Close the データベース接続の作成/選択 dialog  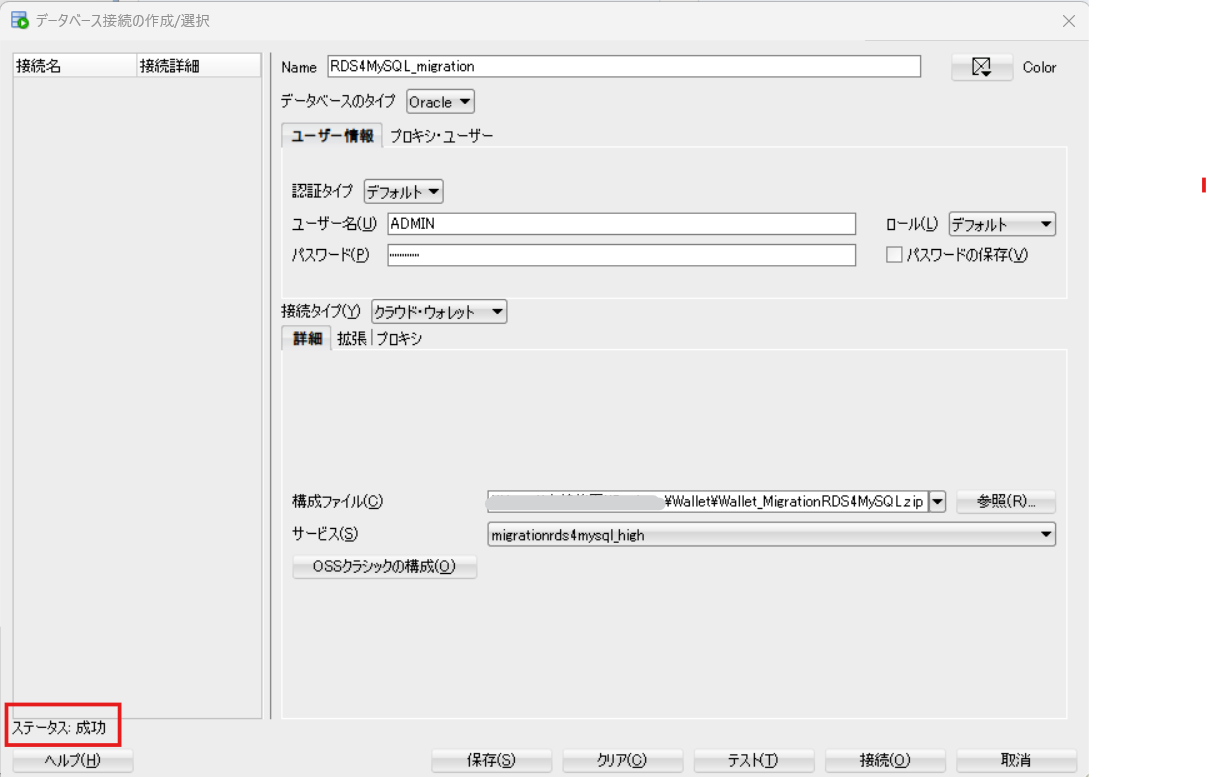click(x=1068, y=20)
